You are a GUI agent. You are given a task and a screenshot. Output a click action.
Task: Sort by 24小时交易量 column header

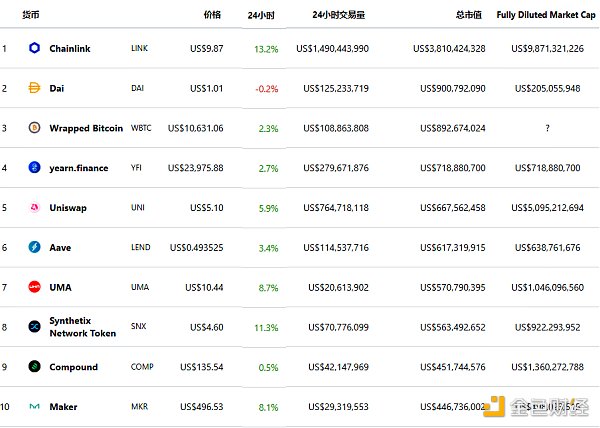(x=338, y=16)
